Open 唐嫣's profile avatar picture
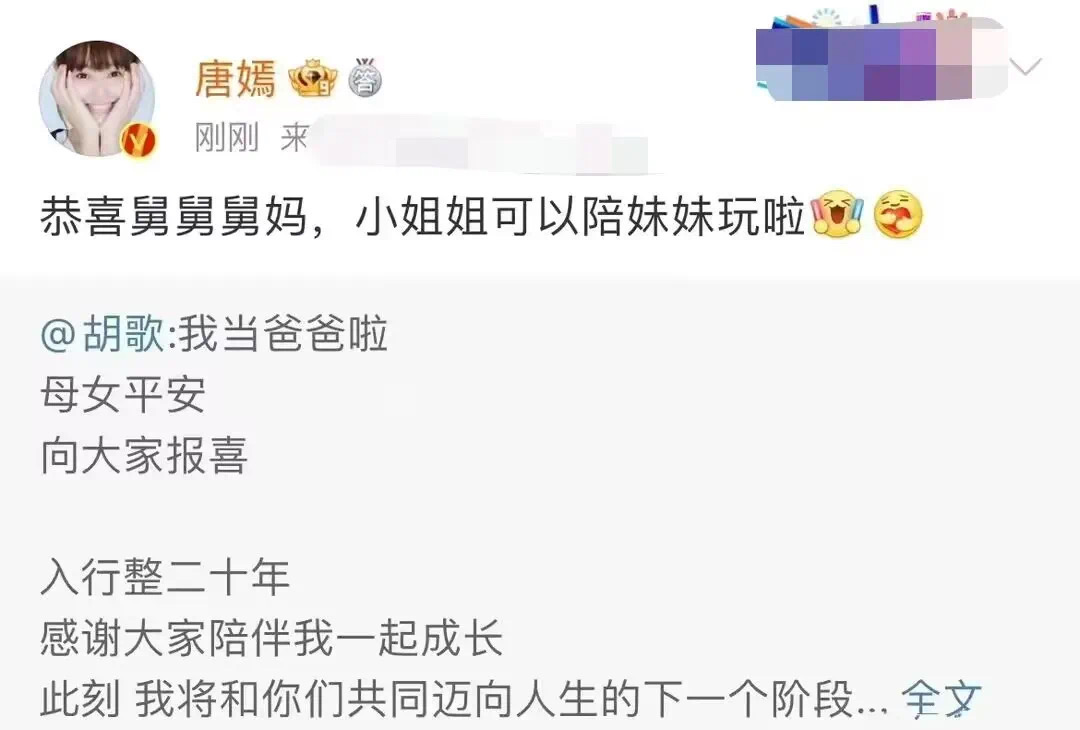The height and width of the screenshot is (730, 1080). click(96, 99)
